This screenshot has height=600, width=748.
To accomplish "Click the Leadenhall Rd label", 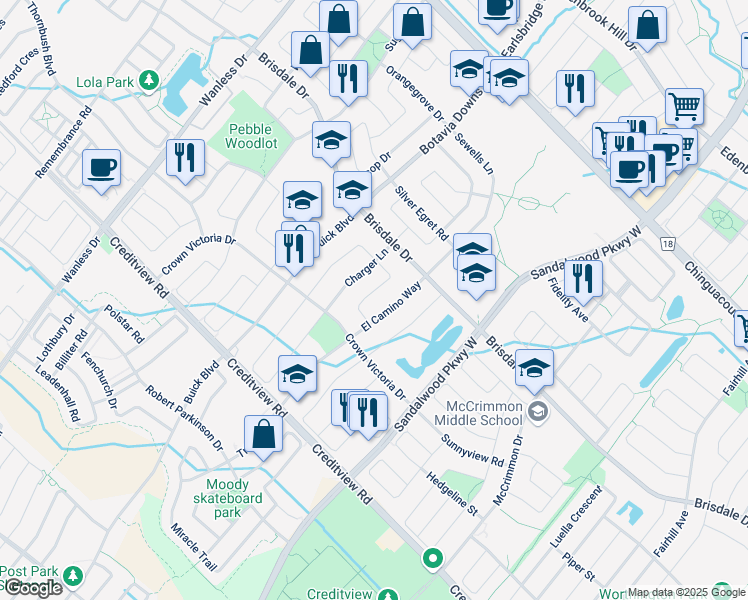I will tap(57, 393).
